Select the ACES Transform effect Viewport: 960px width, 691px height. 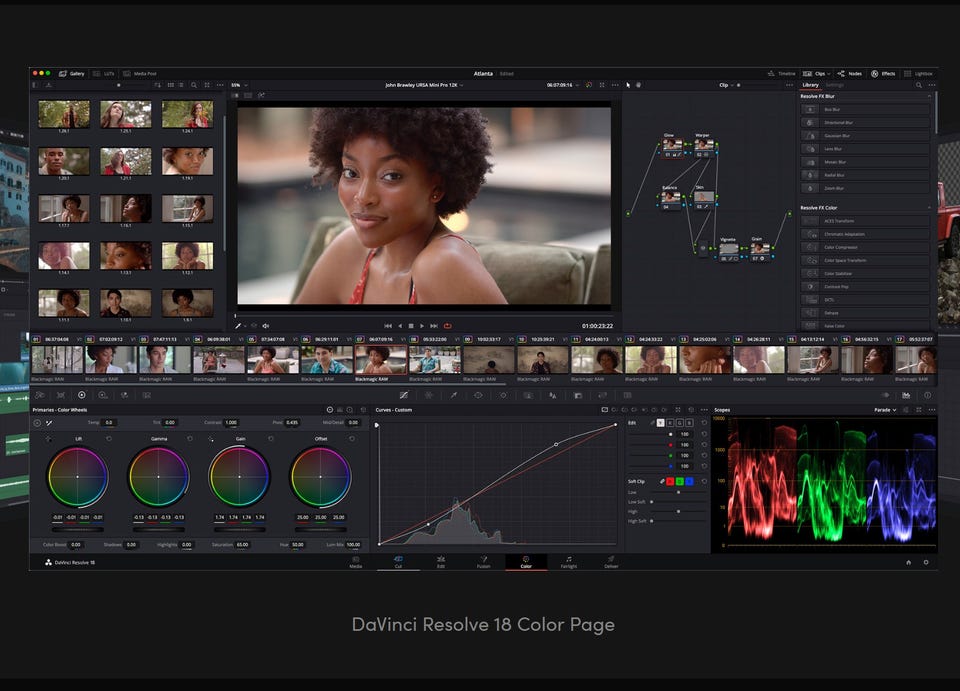(x=865, y=220)
